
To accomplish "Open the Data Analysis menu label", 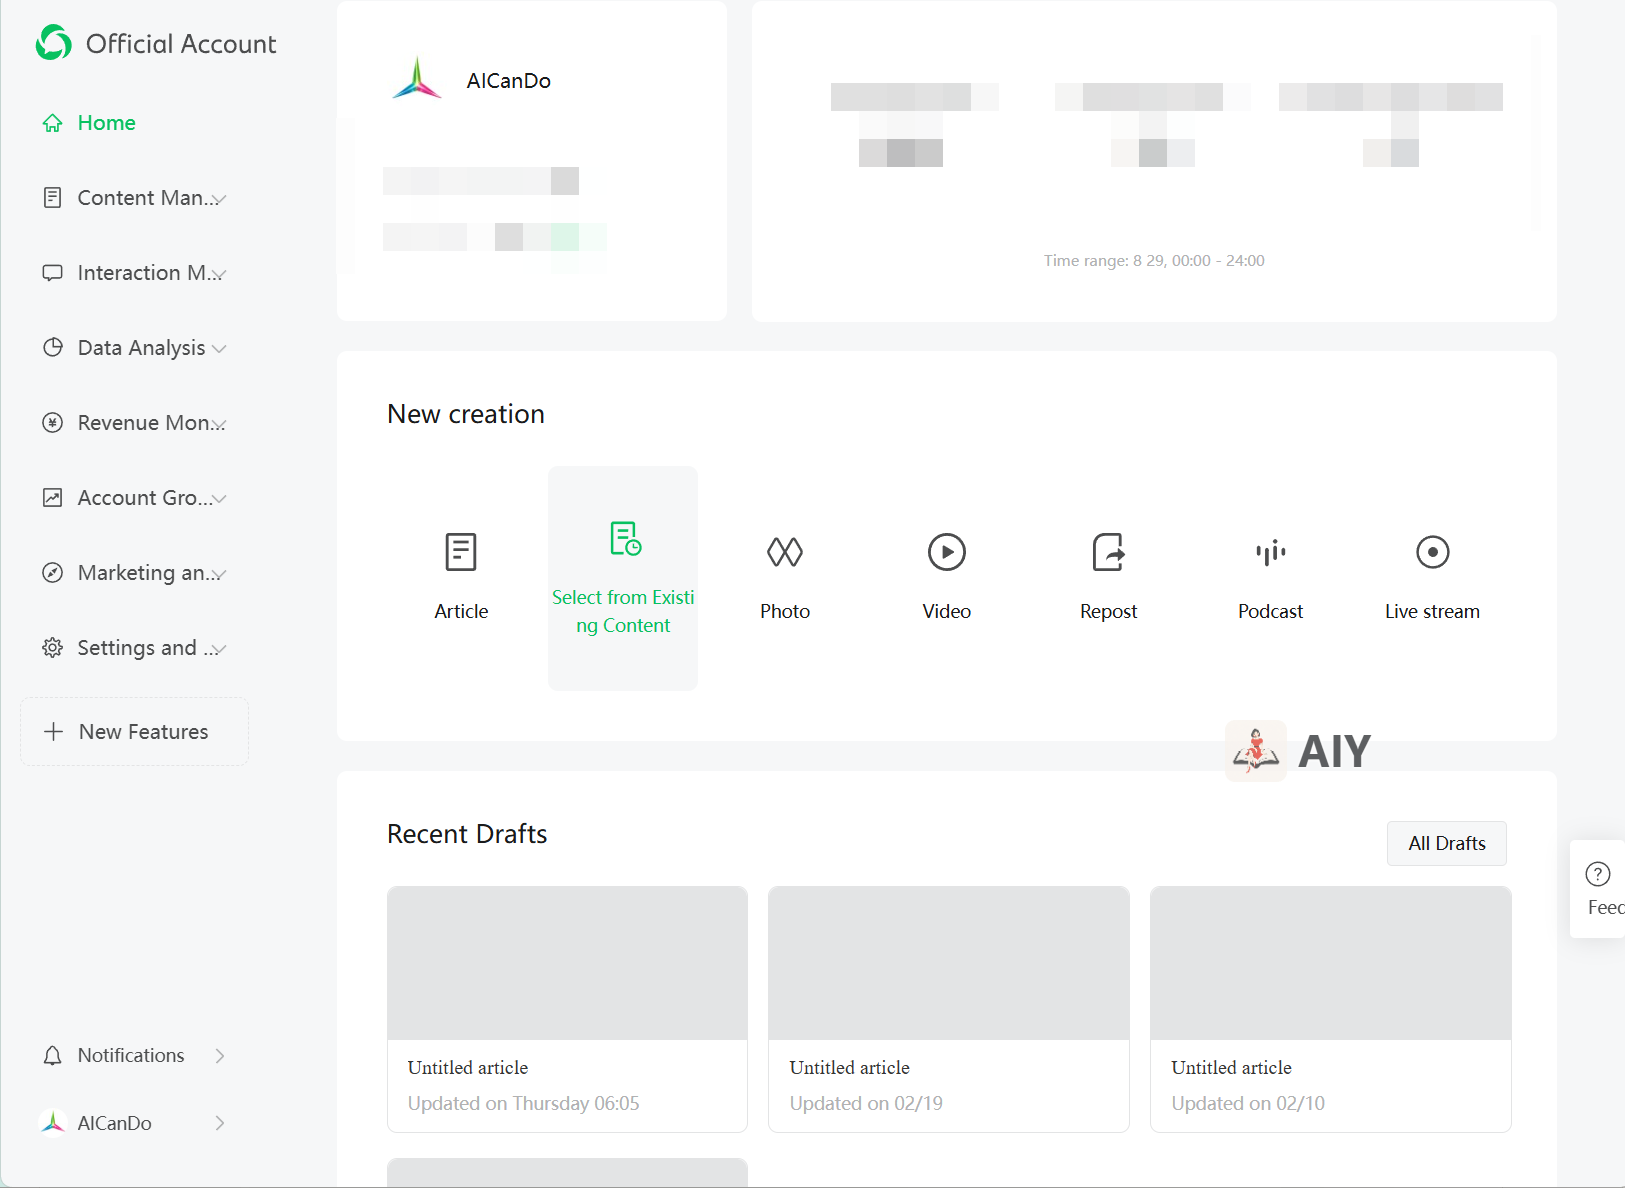I will (142, 348).
